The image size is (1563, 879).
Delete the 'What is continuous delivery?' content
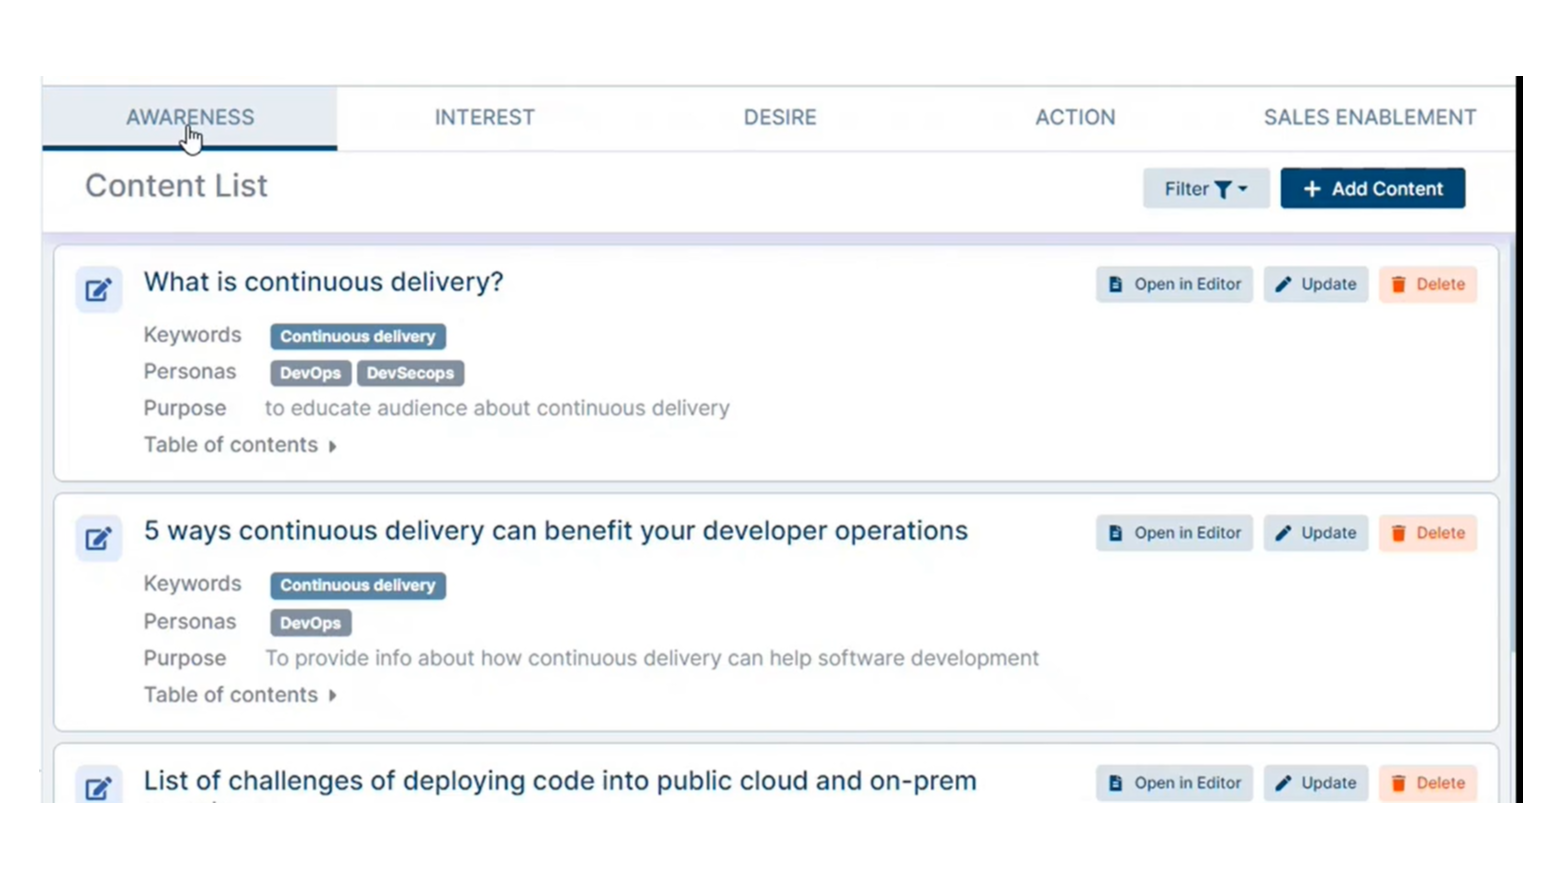pyautogui.click(x=1427, y=284)
